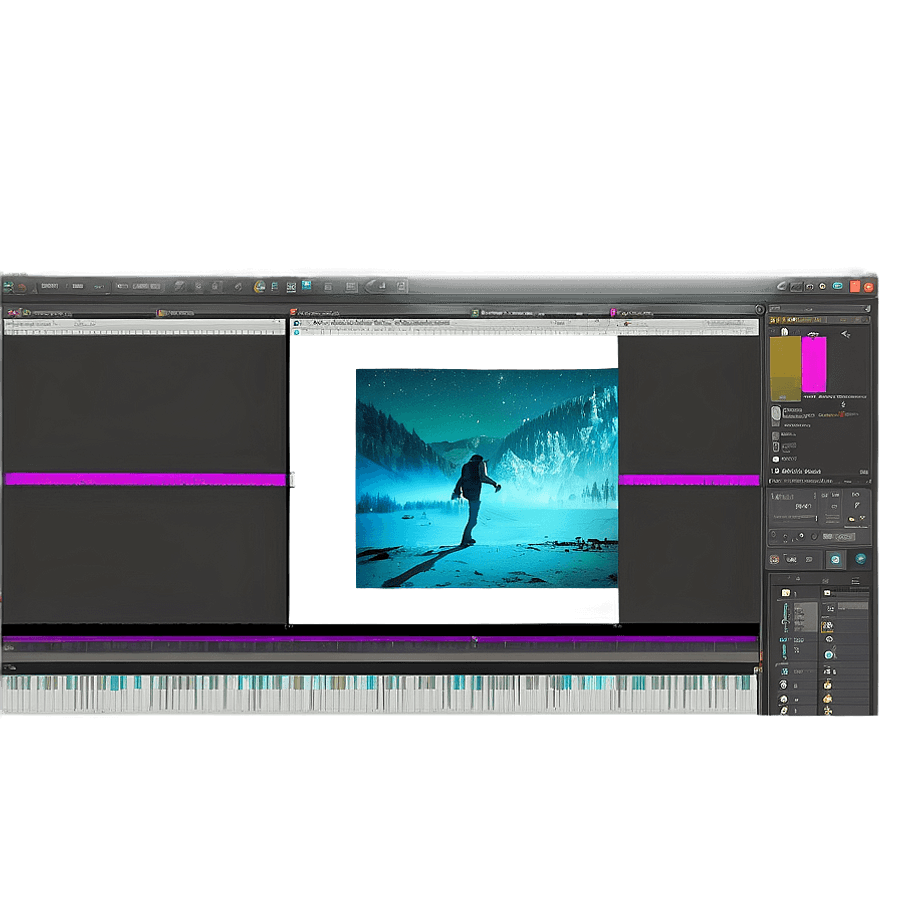The width and height of the screenshot is (900, 900).
Task: Click the yellow folder icon in layer list
Action: 786,593
